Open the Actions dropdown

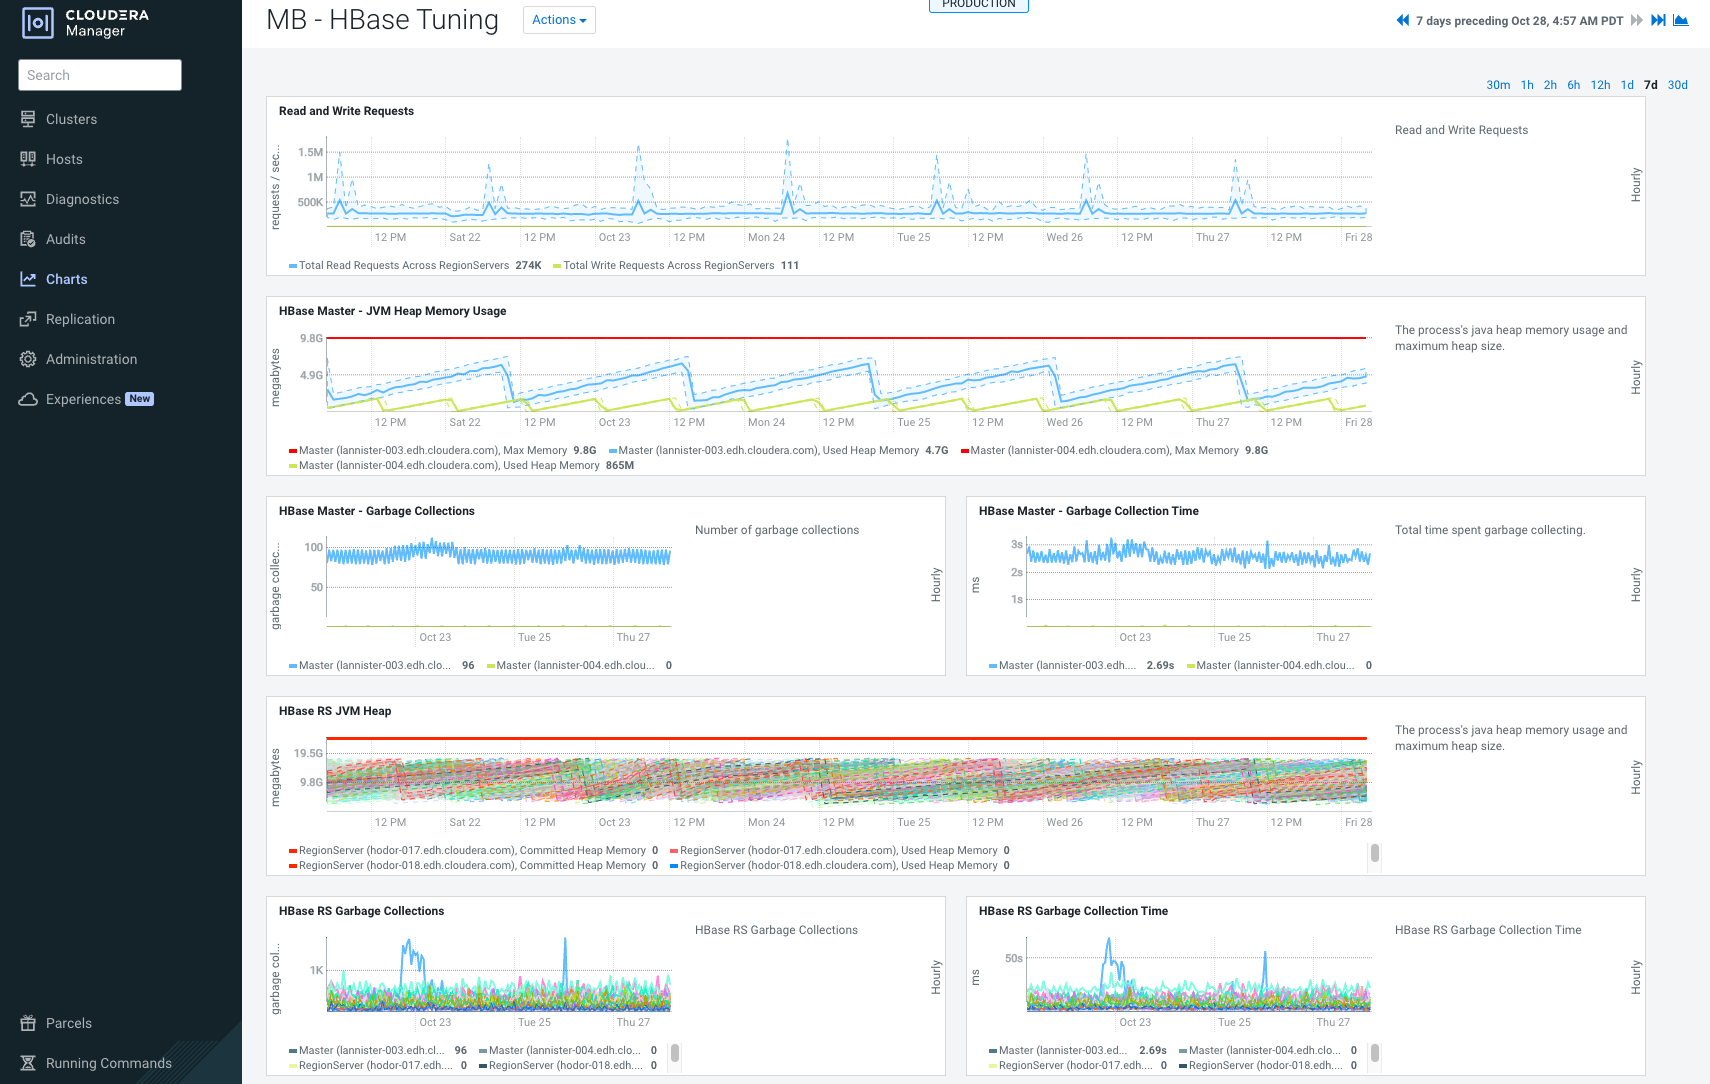click(x=558, y=19)
